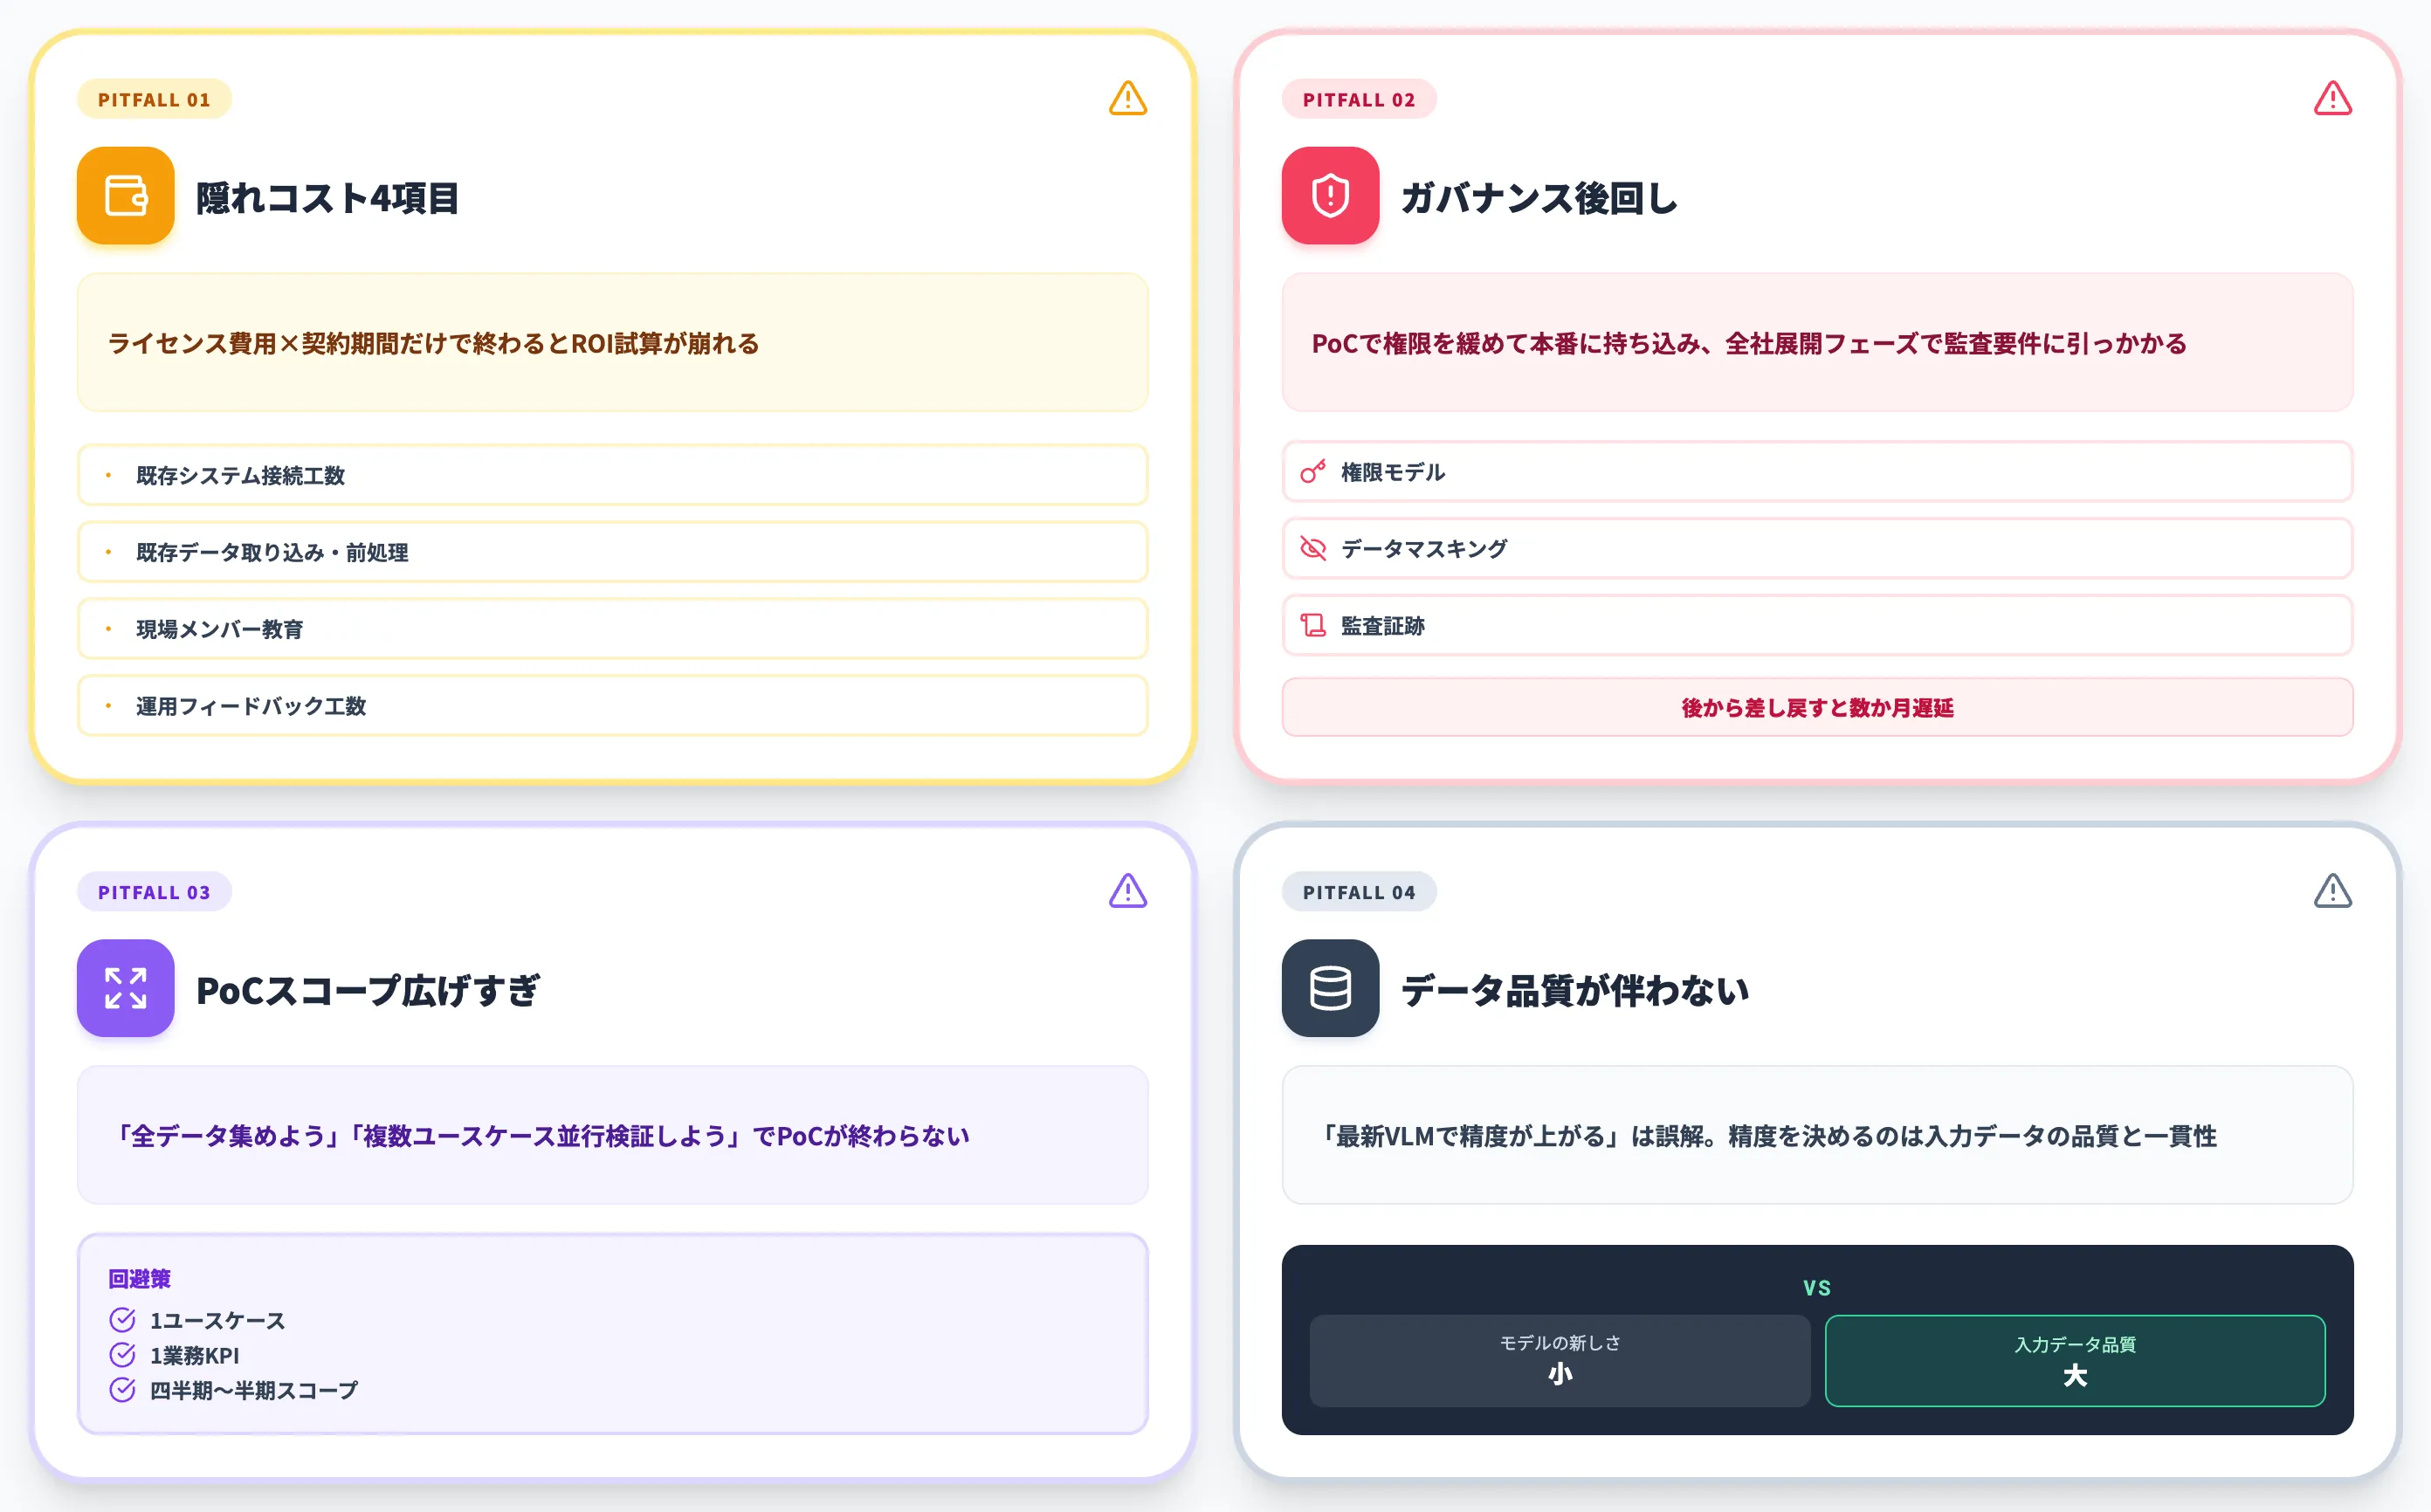This screenshot has height=1512, width=2431.
Task: Click the 運用フィードバック工数 row
Action: coord(612,706)
